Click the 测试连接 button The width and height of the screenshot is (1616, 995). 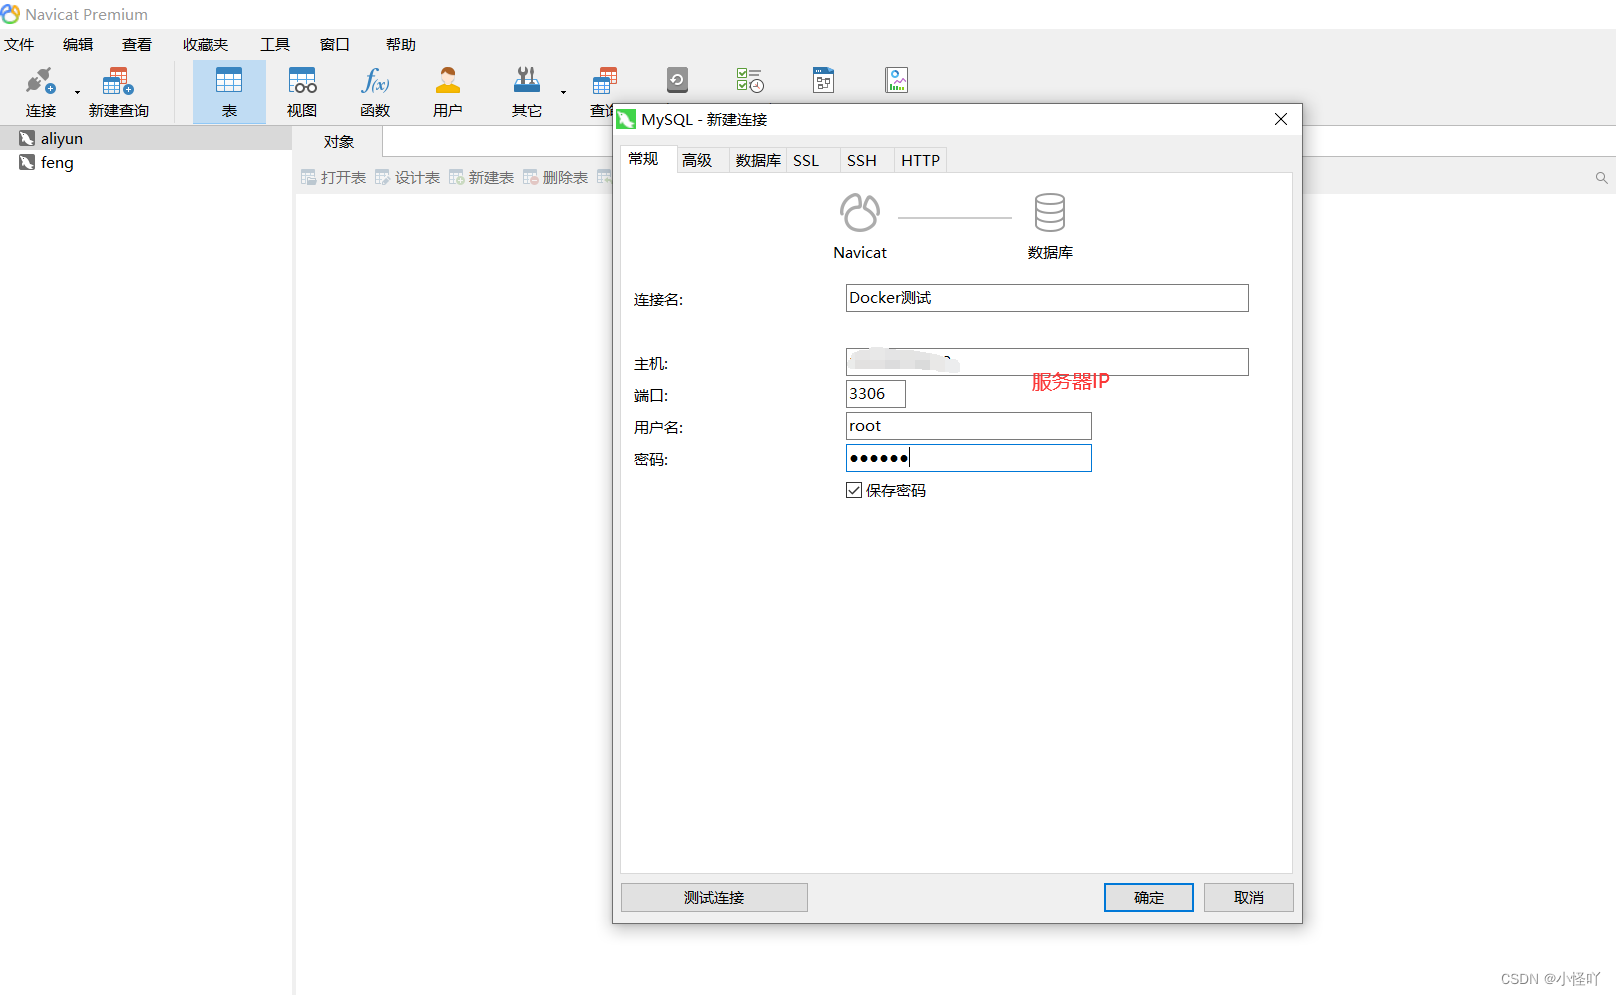[x=714, y=897]
